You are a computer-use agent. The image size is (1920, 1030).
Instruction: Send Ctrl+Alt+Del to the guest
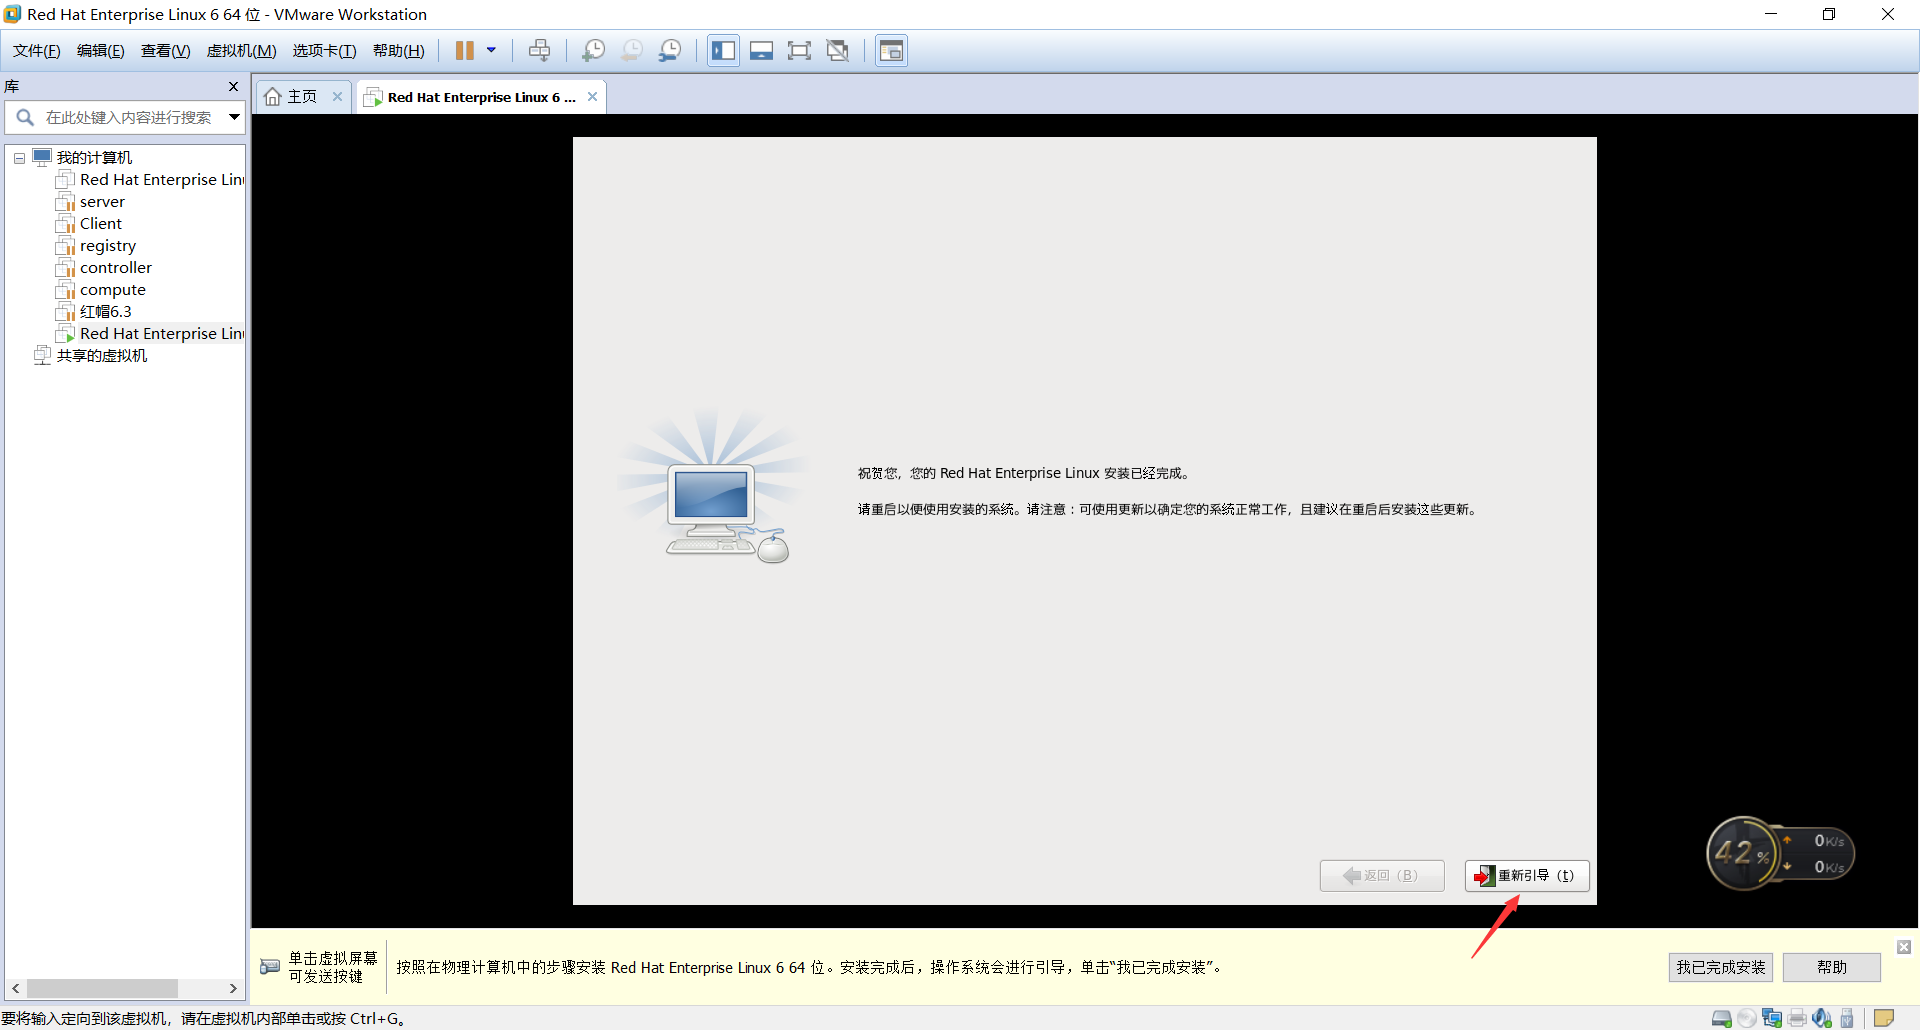tap(539, 50)
